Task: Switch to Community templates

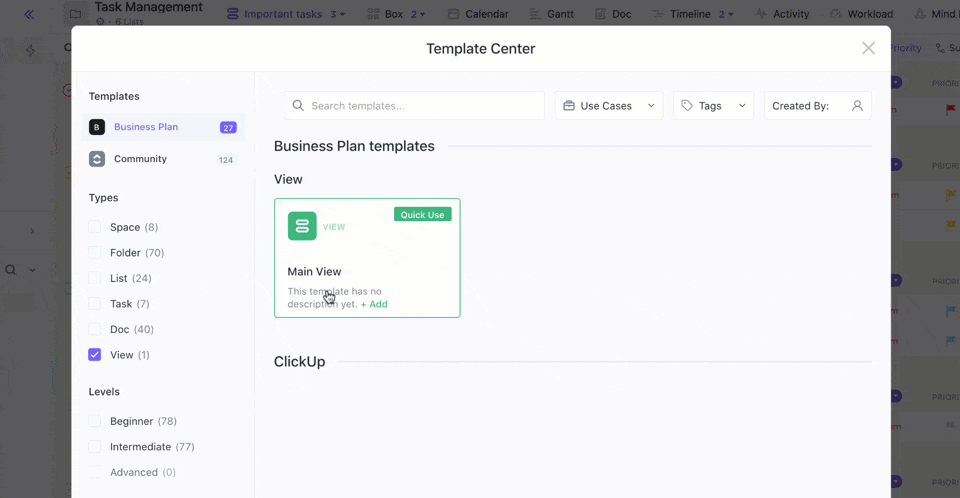Action: coord(140,159)
